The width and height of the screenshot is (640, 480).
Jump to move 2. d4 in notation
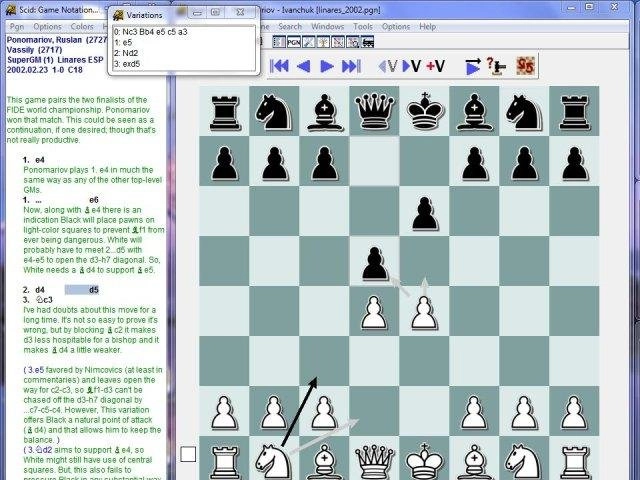click(40, 290)
